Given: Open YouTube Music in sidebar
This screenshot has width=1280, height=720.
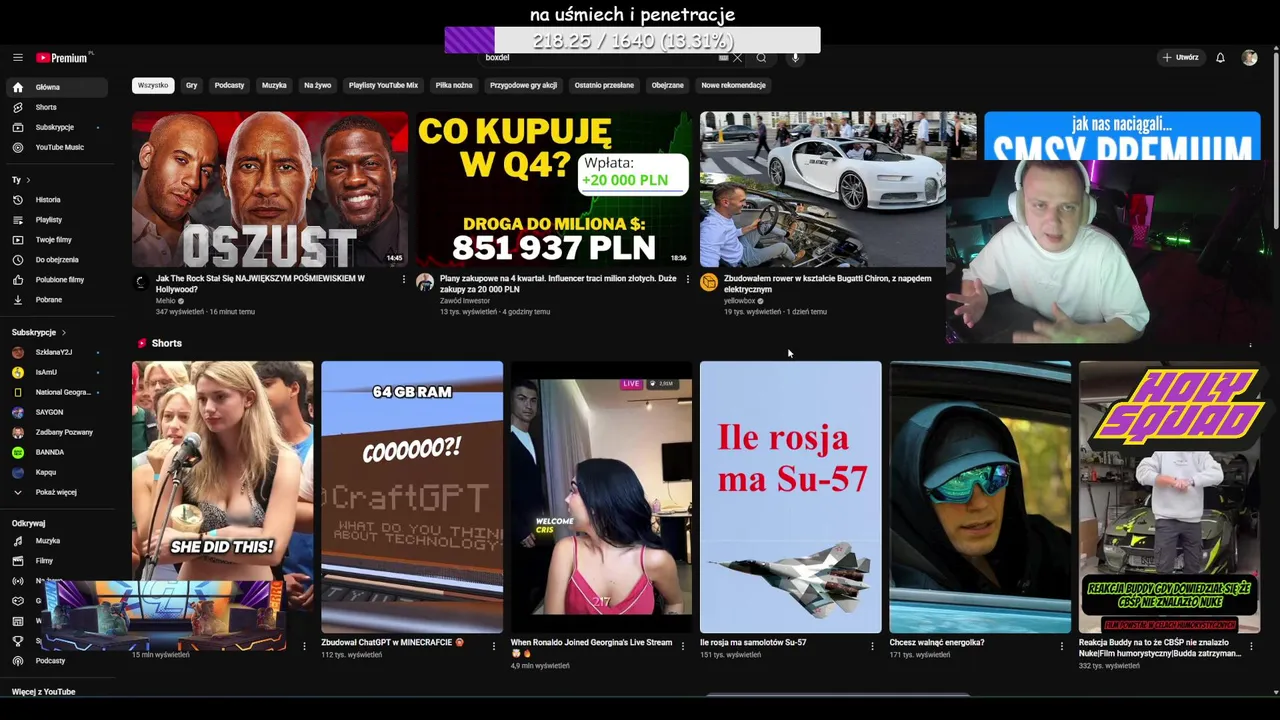Looking at the screenshot, I should (x=59, y=147).
